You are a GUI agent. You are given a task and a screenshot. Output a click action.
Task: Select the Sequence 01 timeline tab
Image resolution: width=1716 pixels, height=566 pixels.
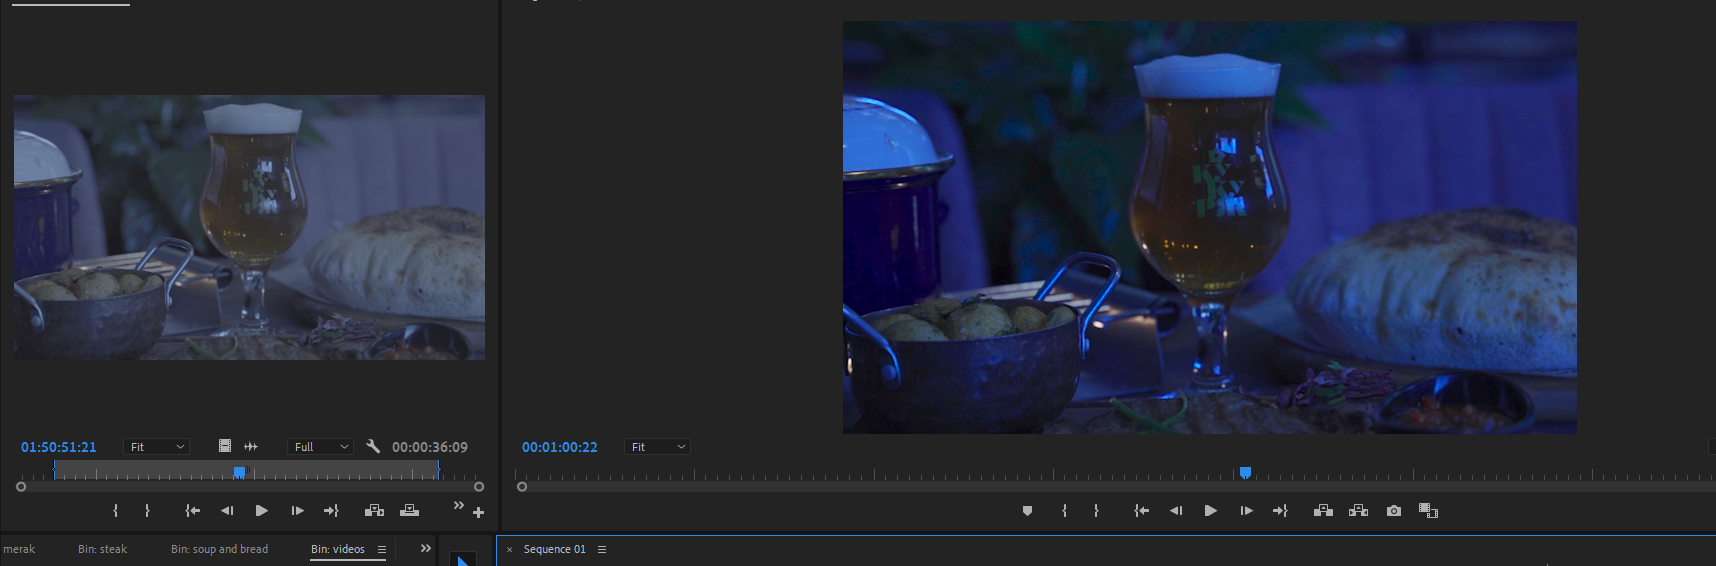click(555, 549)
